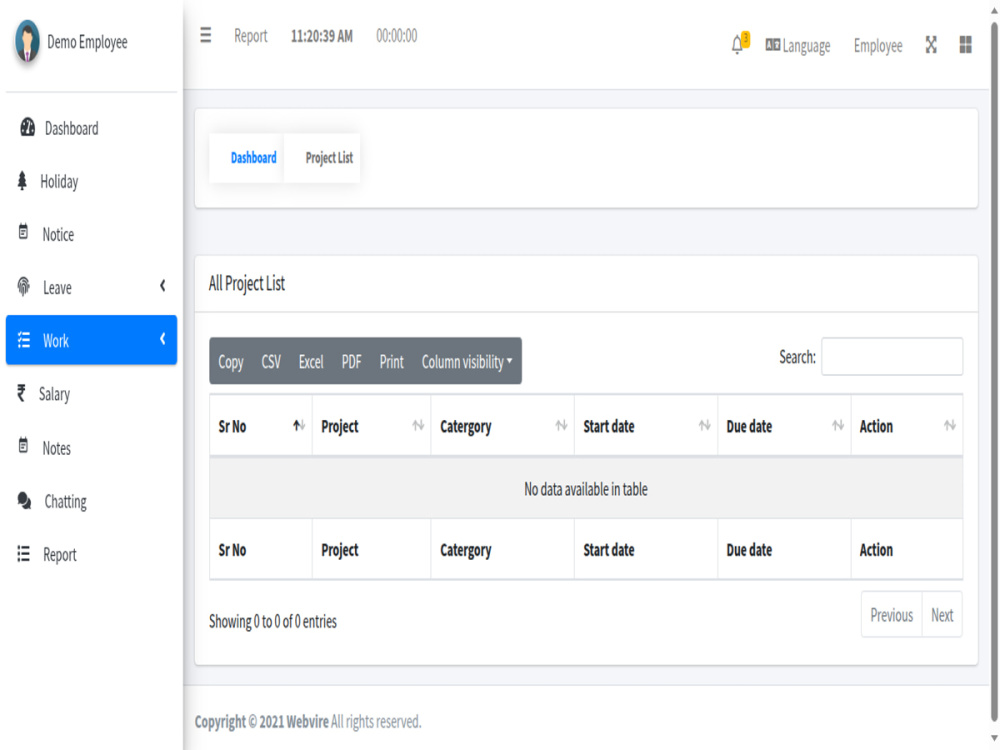The width and height of the screenshot is (1000, 750).
Task: Click the Chatting speech bubbles icon
Action: pos(24,501)
